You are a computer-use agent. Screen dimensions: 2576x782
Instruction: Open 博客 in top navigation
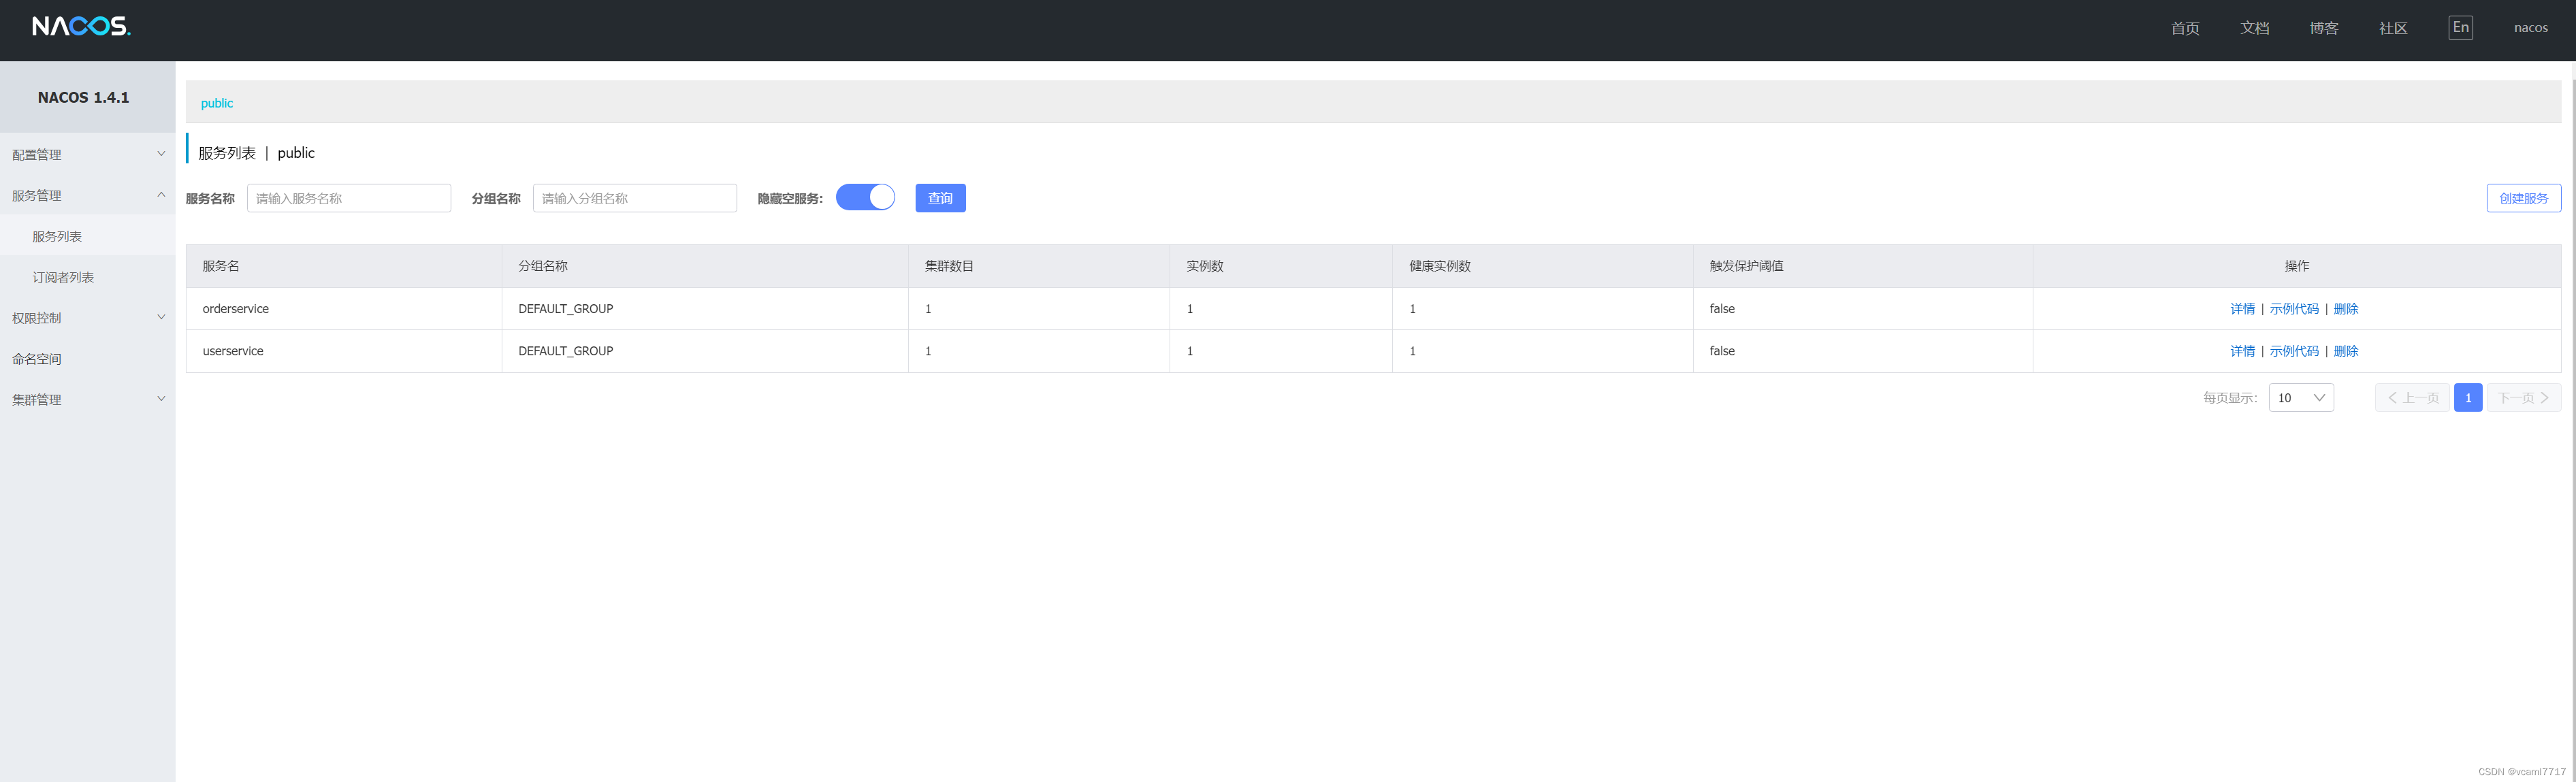tap(2324, 28)
